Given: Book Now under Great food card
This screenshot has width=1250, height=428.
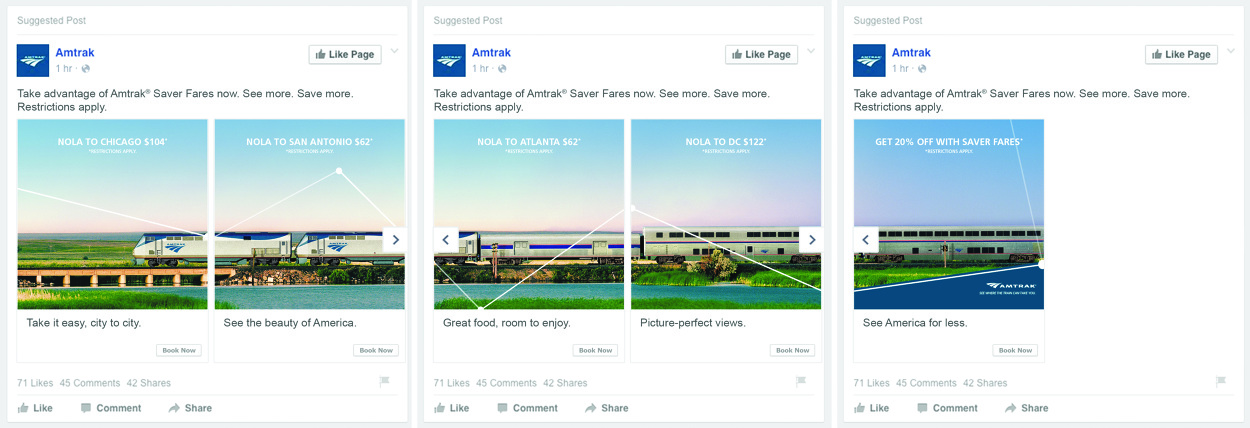Looking at the screenshot, I should 595,350.
